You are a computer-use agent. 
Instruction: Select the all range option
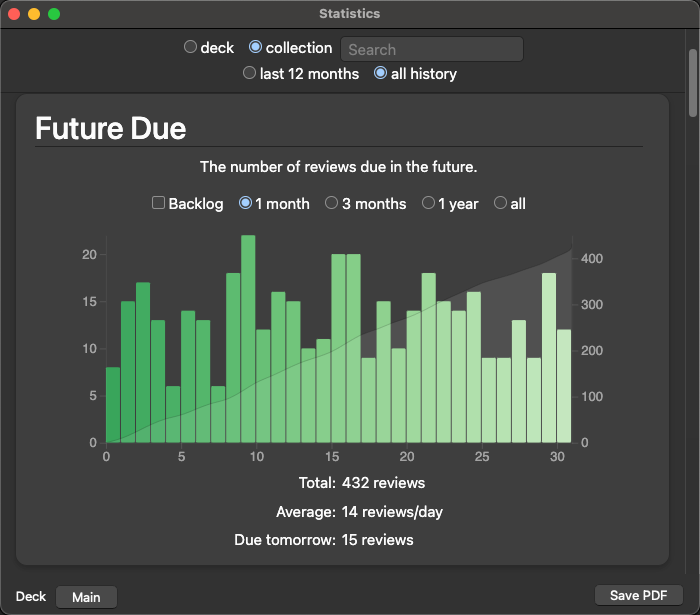(x=500, y=203)
